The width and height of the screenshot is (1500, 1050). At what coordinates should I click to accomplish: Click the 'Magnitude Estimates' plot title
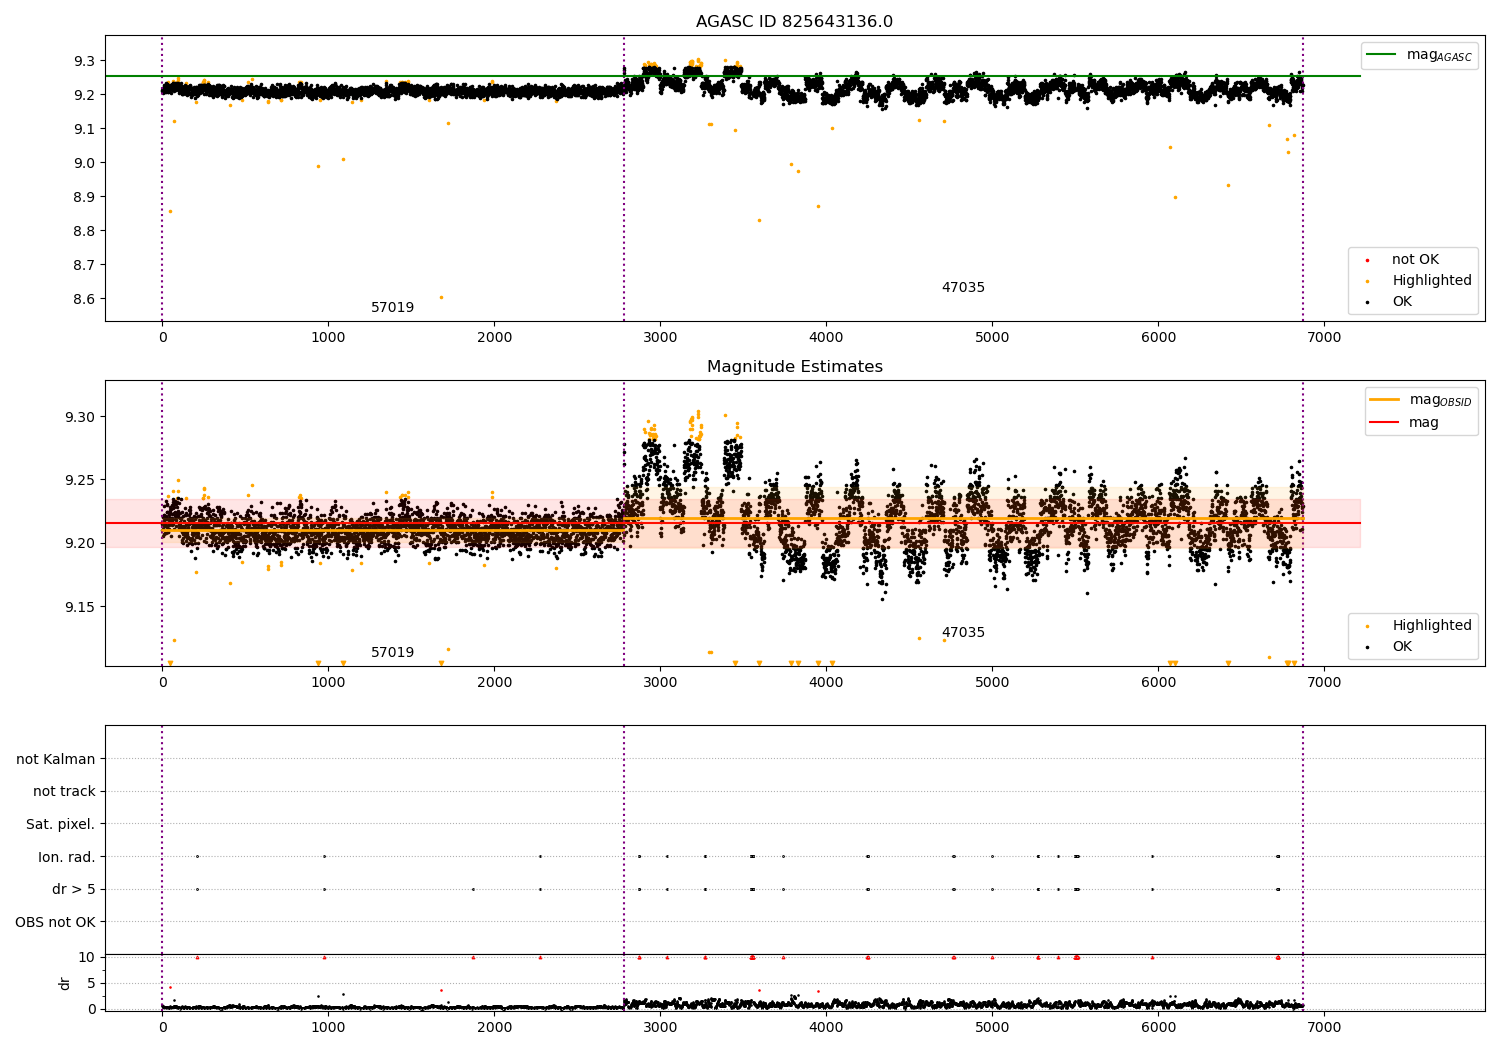(795, 367)
